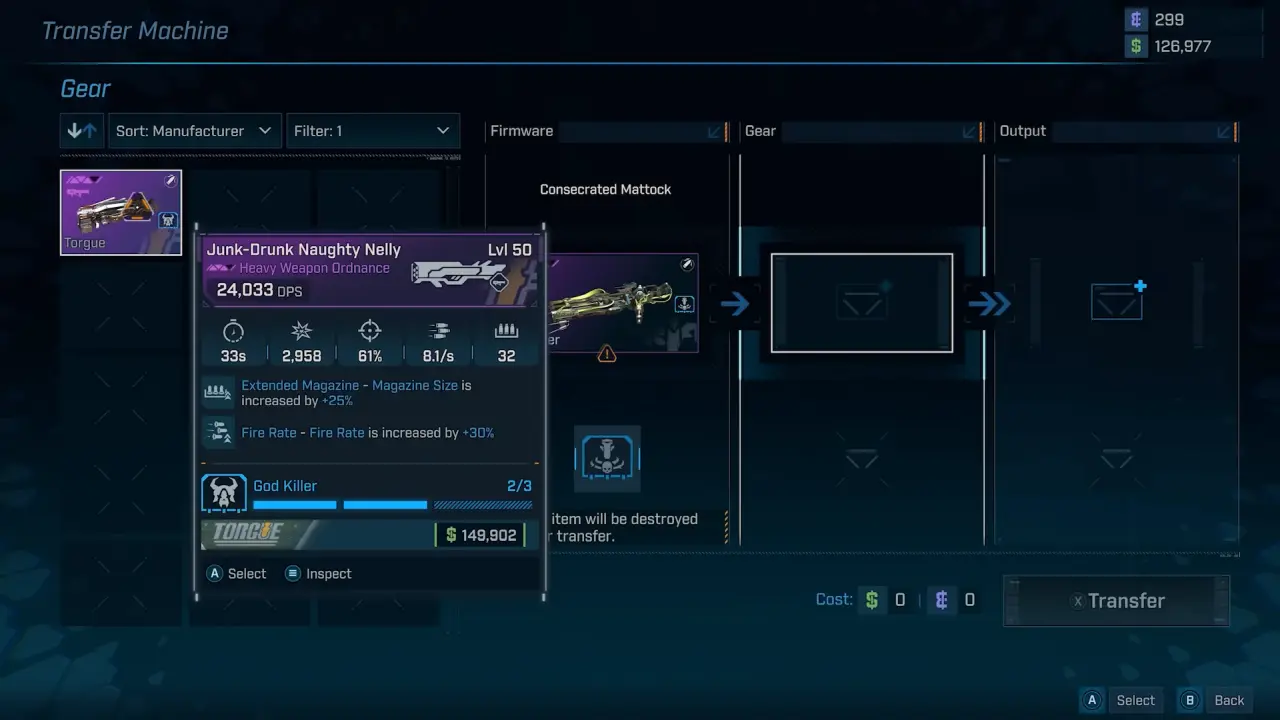Toggle the sort direction arrows
The image size is (1280, 720).
pyautogui.click(x=82, y=131)
